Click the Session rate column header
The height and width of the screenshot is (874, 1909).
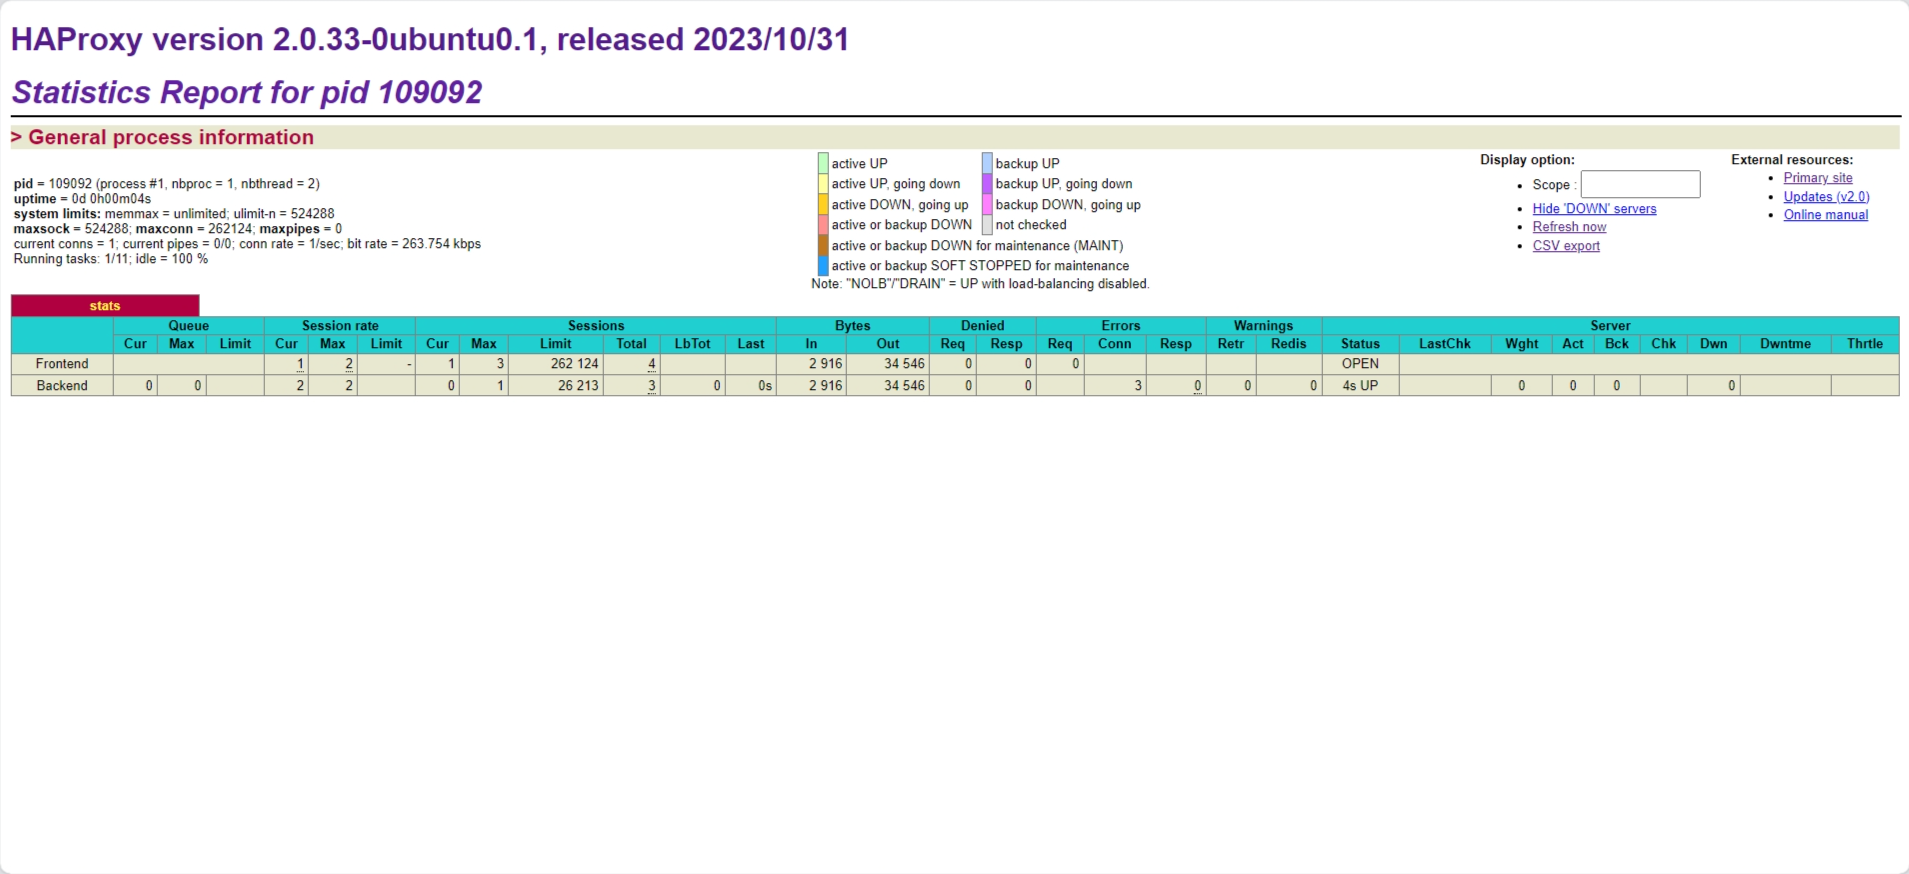340,326
